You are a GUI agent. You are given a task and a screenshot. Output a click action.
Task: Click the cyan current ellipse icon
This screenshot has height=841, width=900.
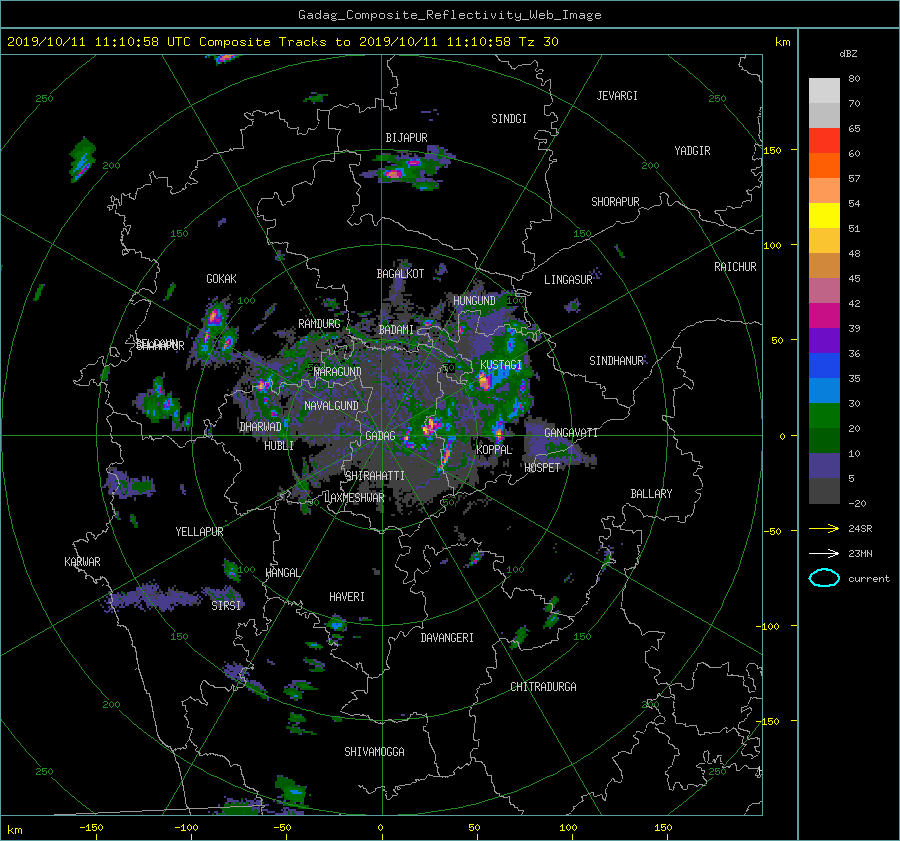coord(824,578)
